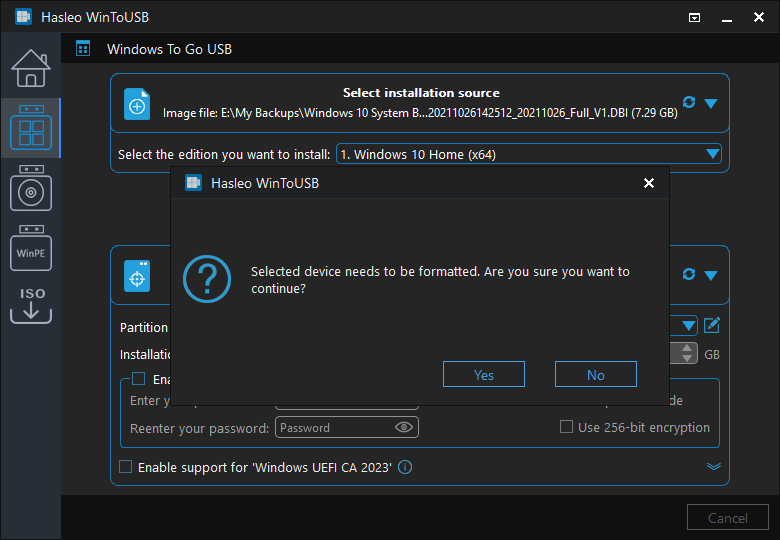Enable Use 256-bit encryption checkbox
This screenshot has width=780, height=540.
click(566, 427)
